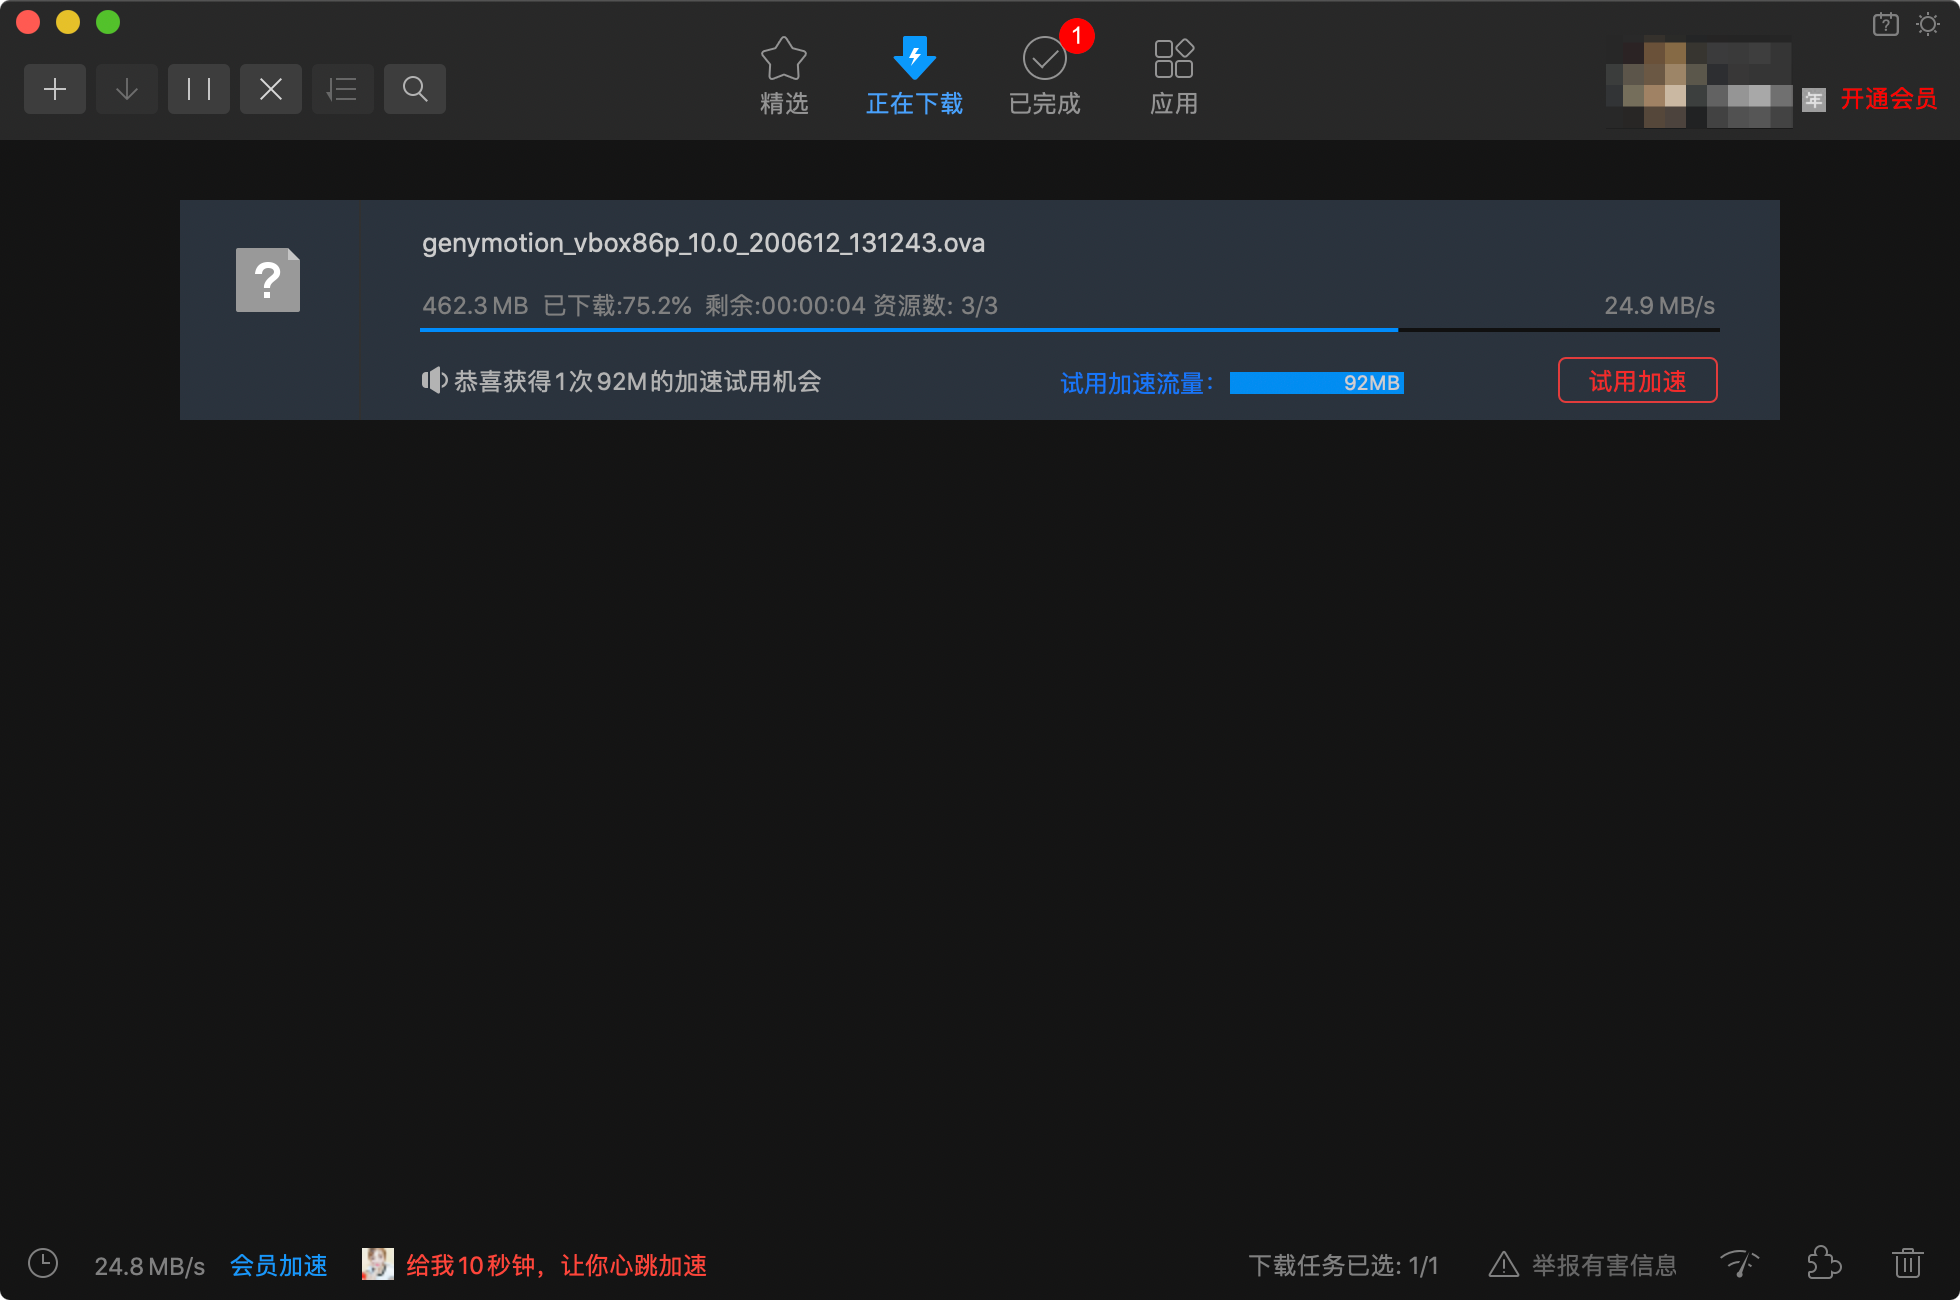Click the 会员加速 link

(x=279, y=1265)
